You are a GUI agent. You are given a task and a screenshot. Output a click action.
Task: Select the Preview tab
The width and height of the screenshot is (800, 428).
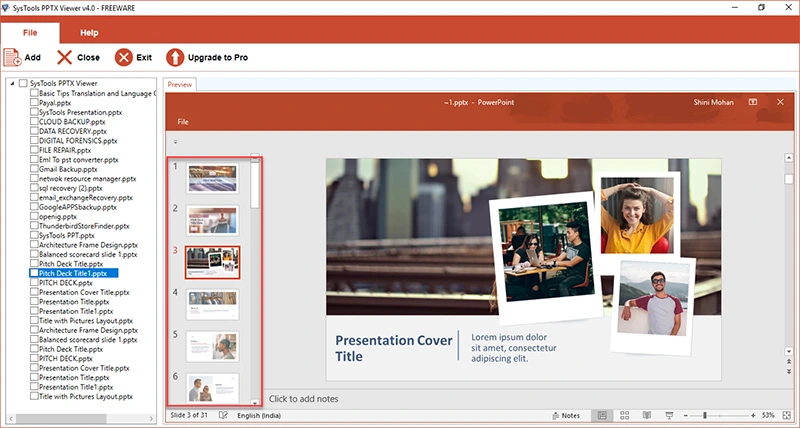[180, 85]
